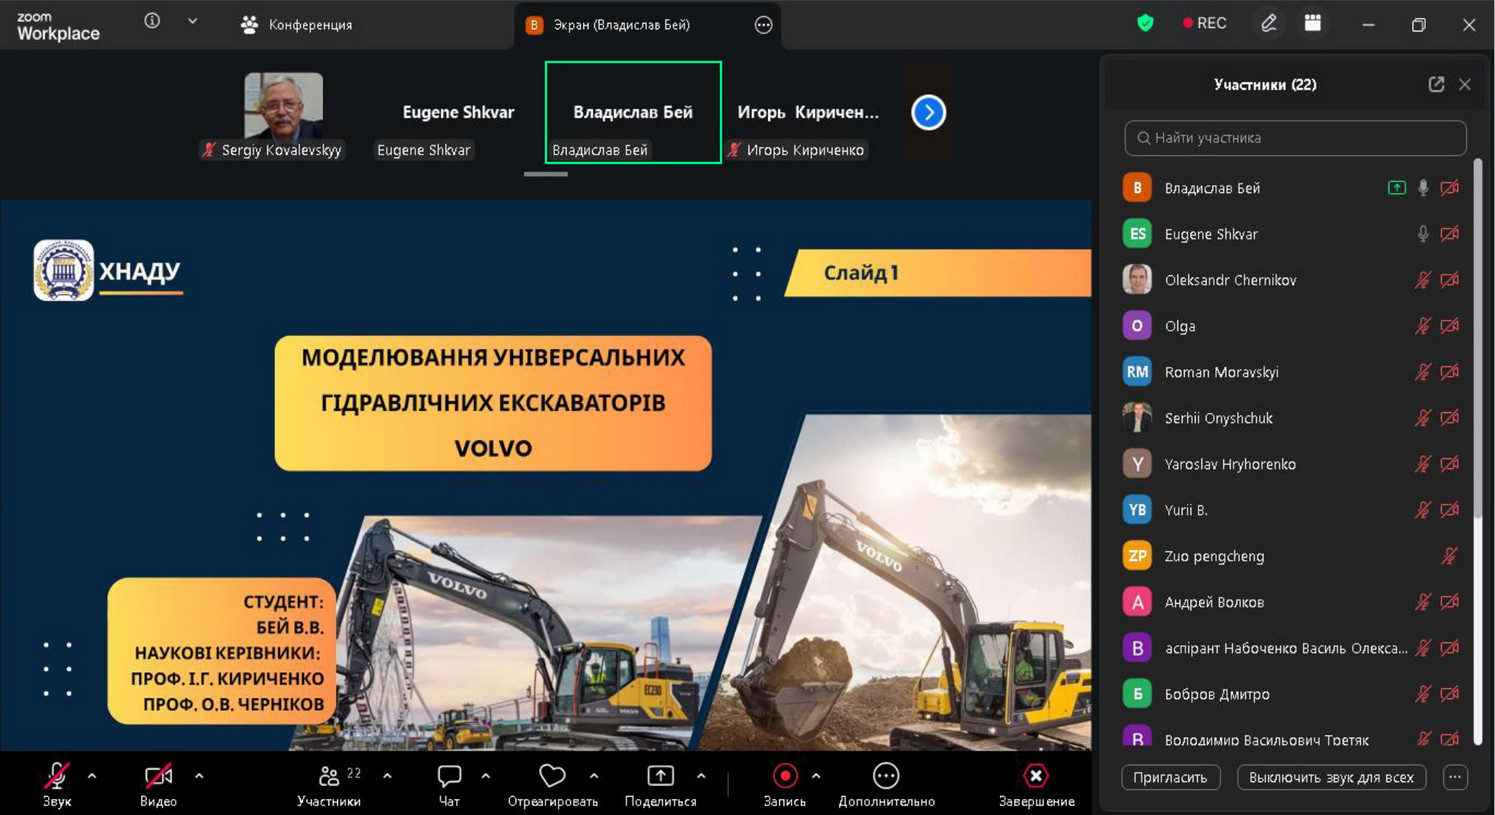Click the End meeting icon

1036,776
